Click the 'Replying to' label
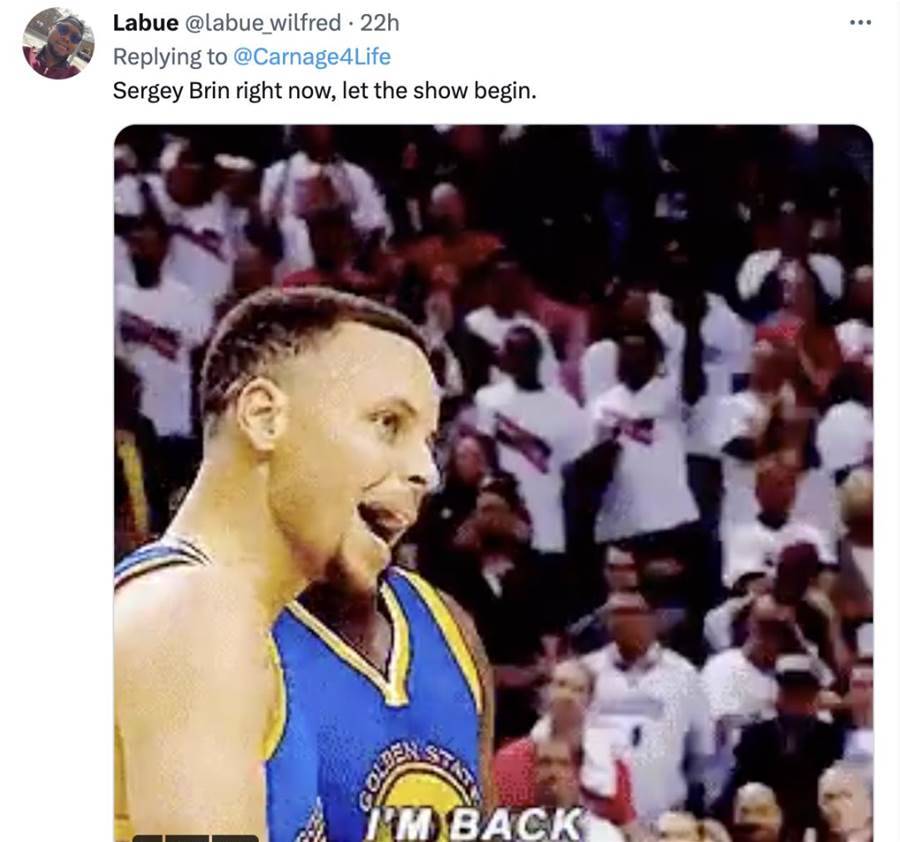 click(170, 57)
